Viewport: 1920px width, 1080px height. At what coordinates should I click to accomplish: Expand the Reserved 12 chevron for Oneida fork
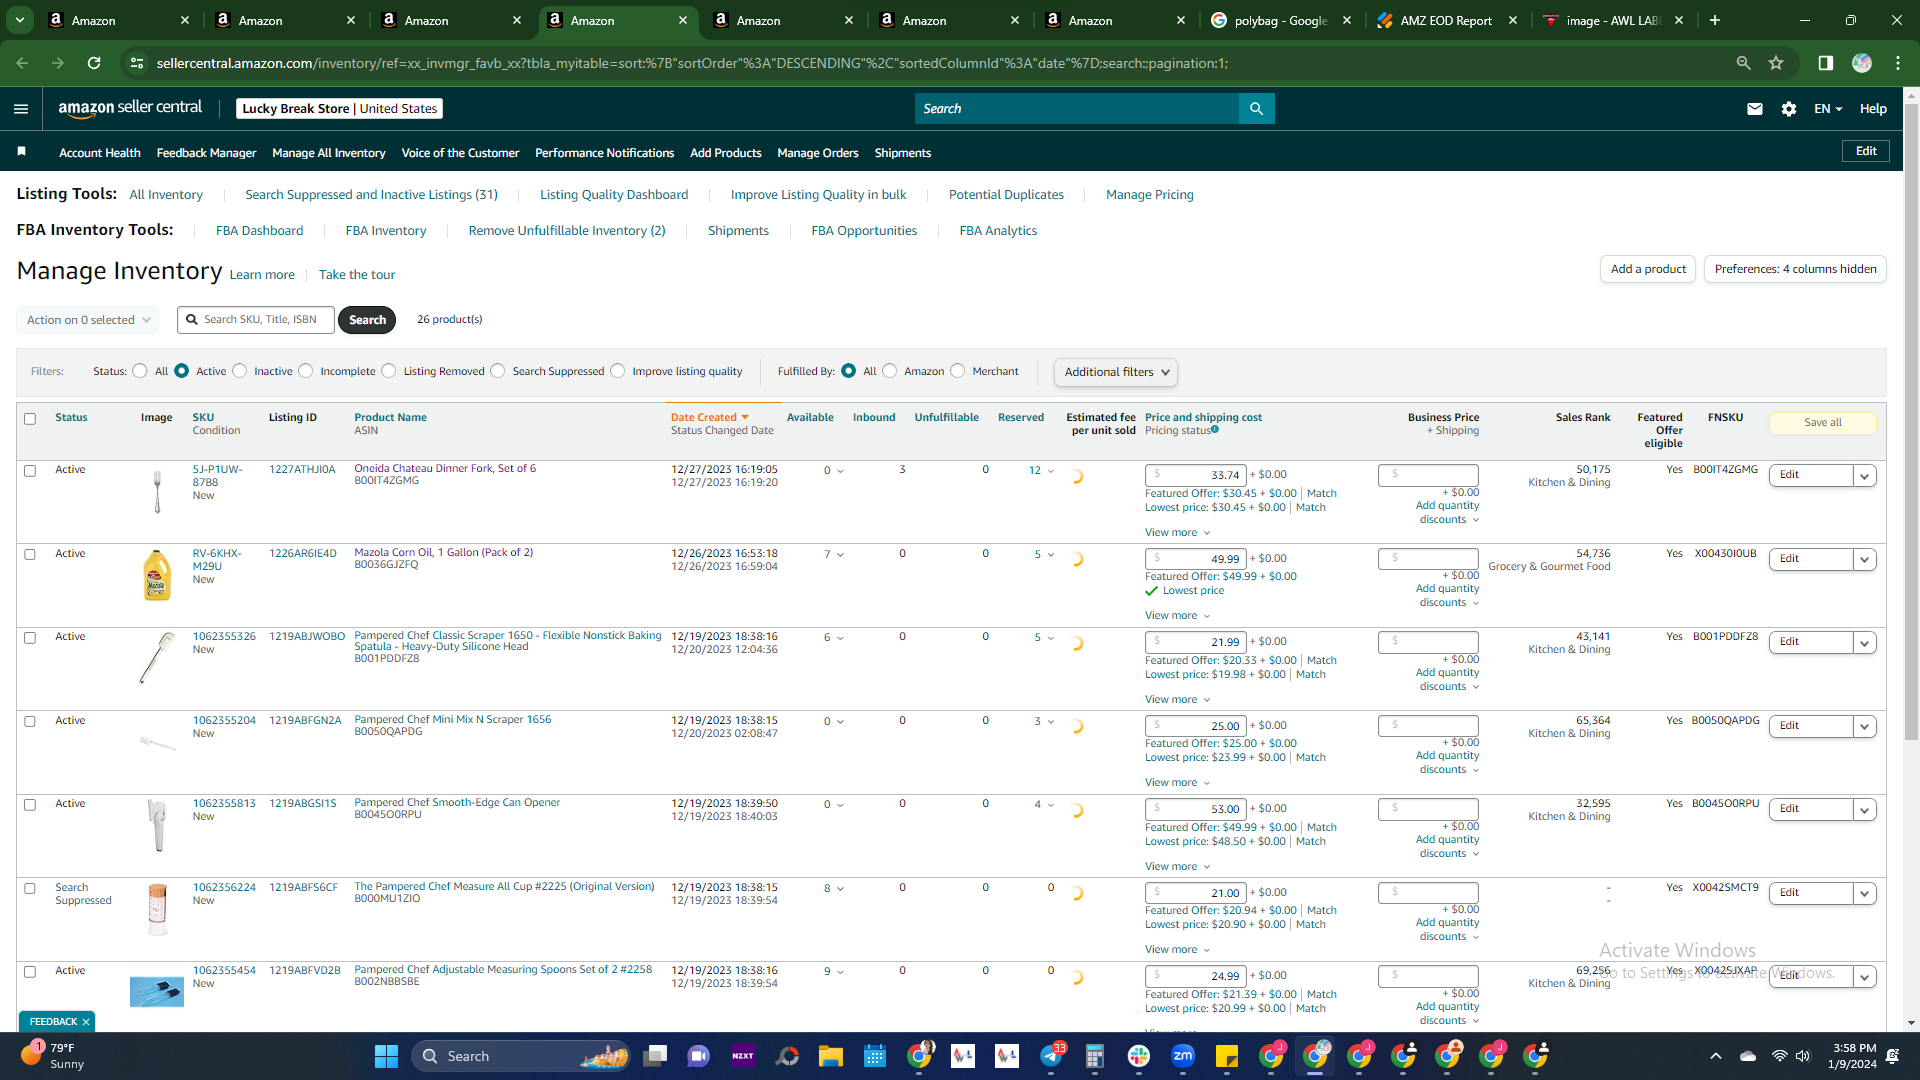click(x=1051, y=471)
